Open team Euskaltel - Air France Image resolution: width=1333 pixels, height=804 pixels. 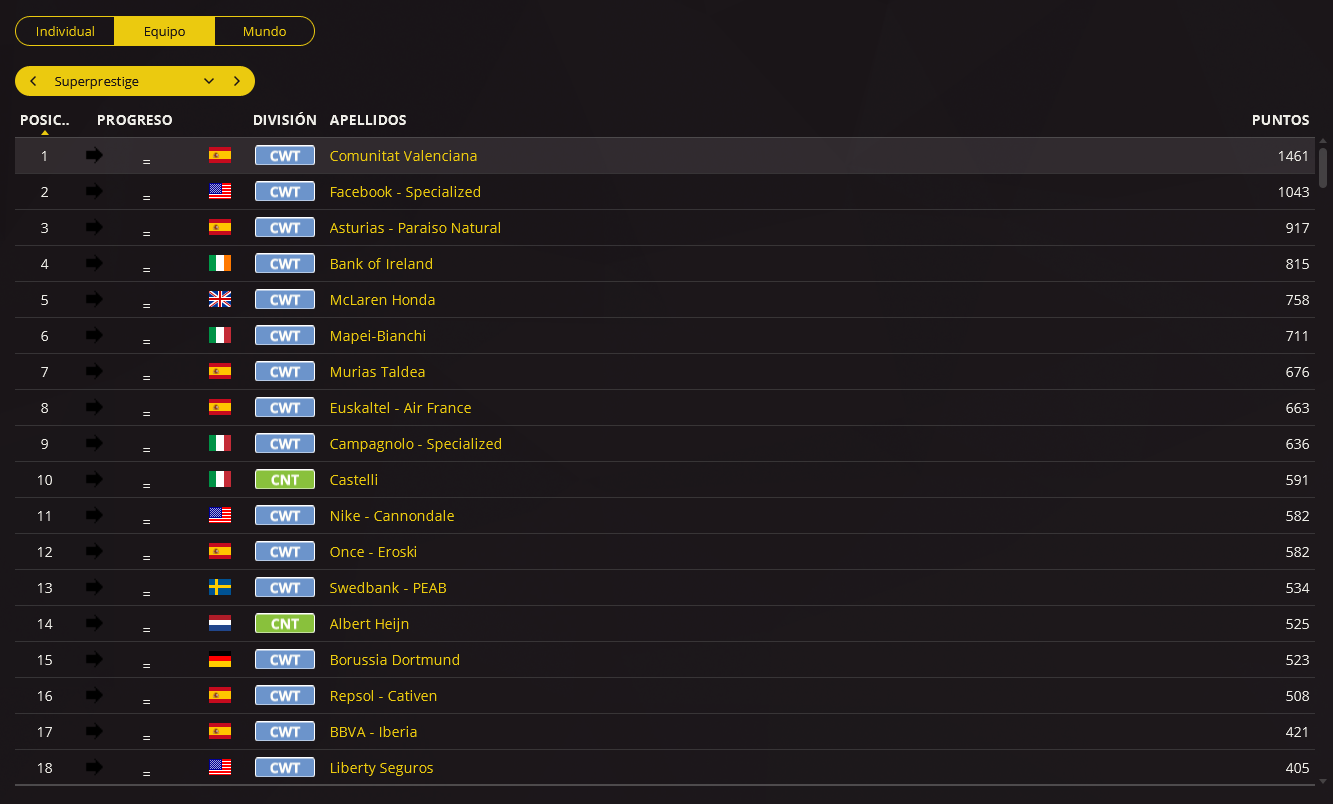click(x=400, y=408)
